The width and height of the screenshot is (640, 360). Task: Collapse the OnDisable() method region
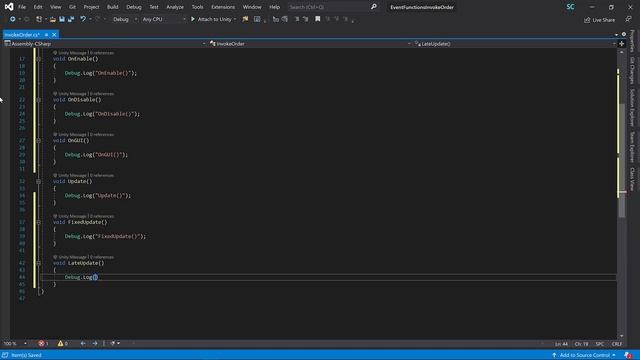[x=38, y=100]
